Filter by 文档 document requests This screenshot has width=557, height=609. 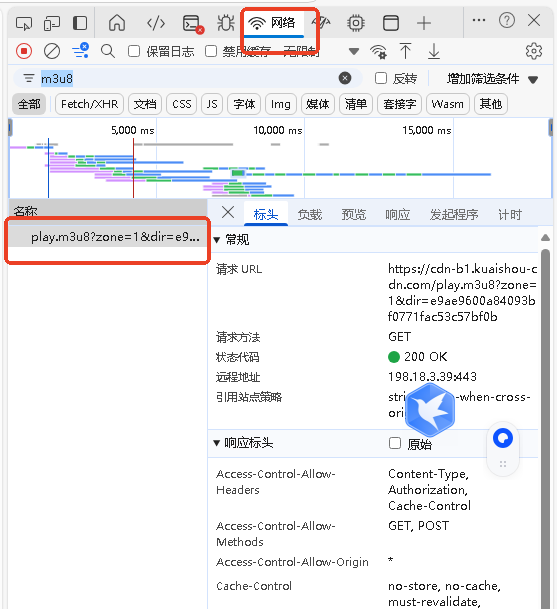pos(144,104)
